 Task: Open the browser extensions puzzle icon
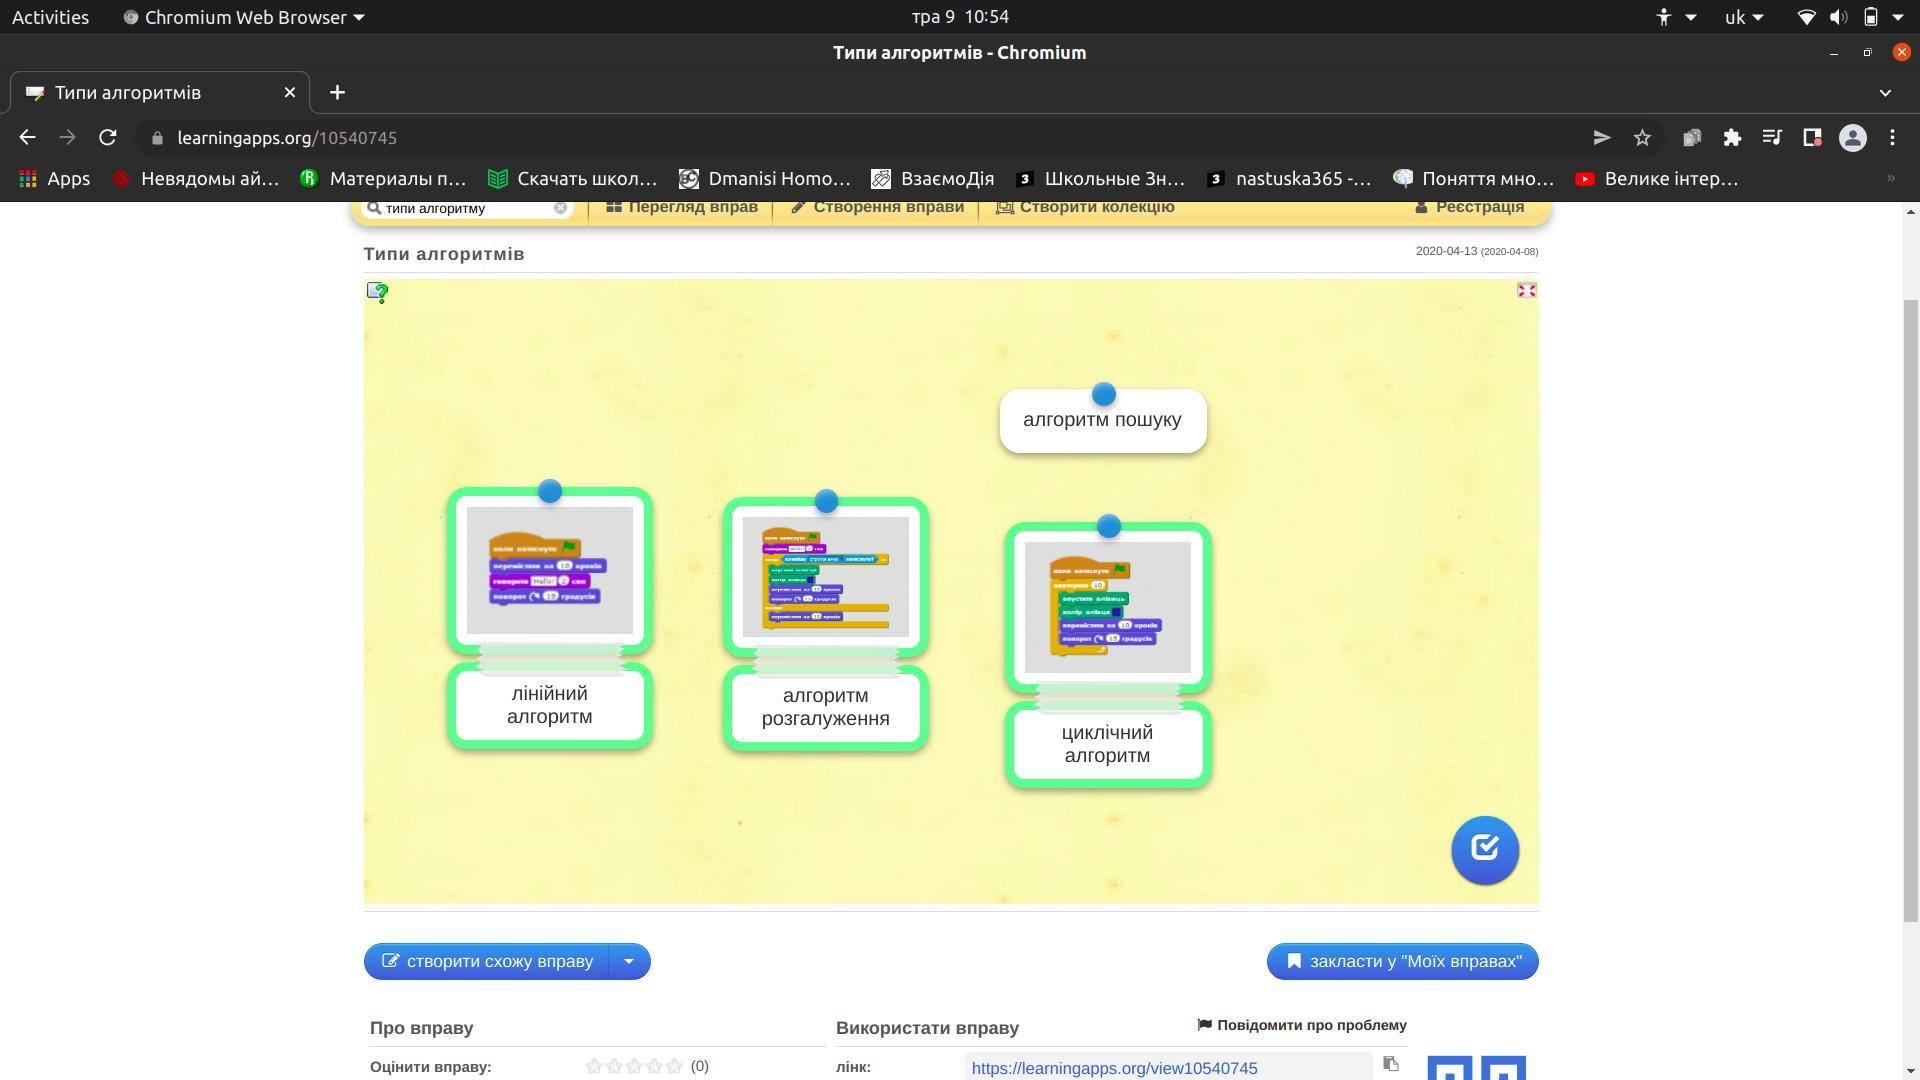click(x=1732, y=138)
